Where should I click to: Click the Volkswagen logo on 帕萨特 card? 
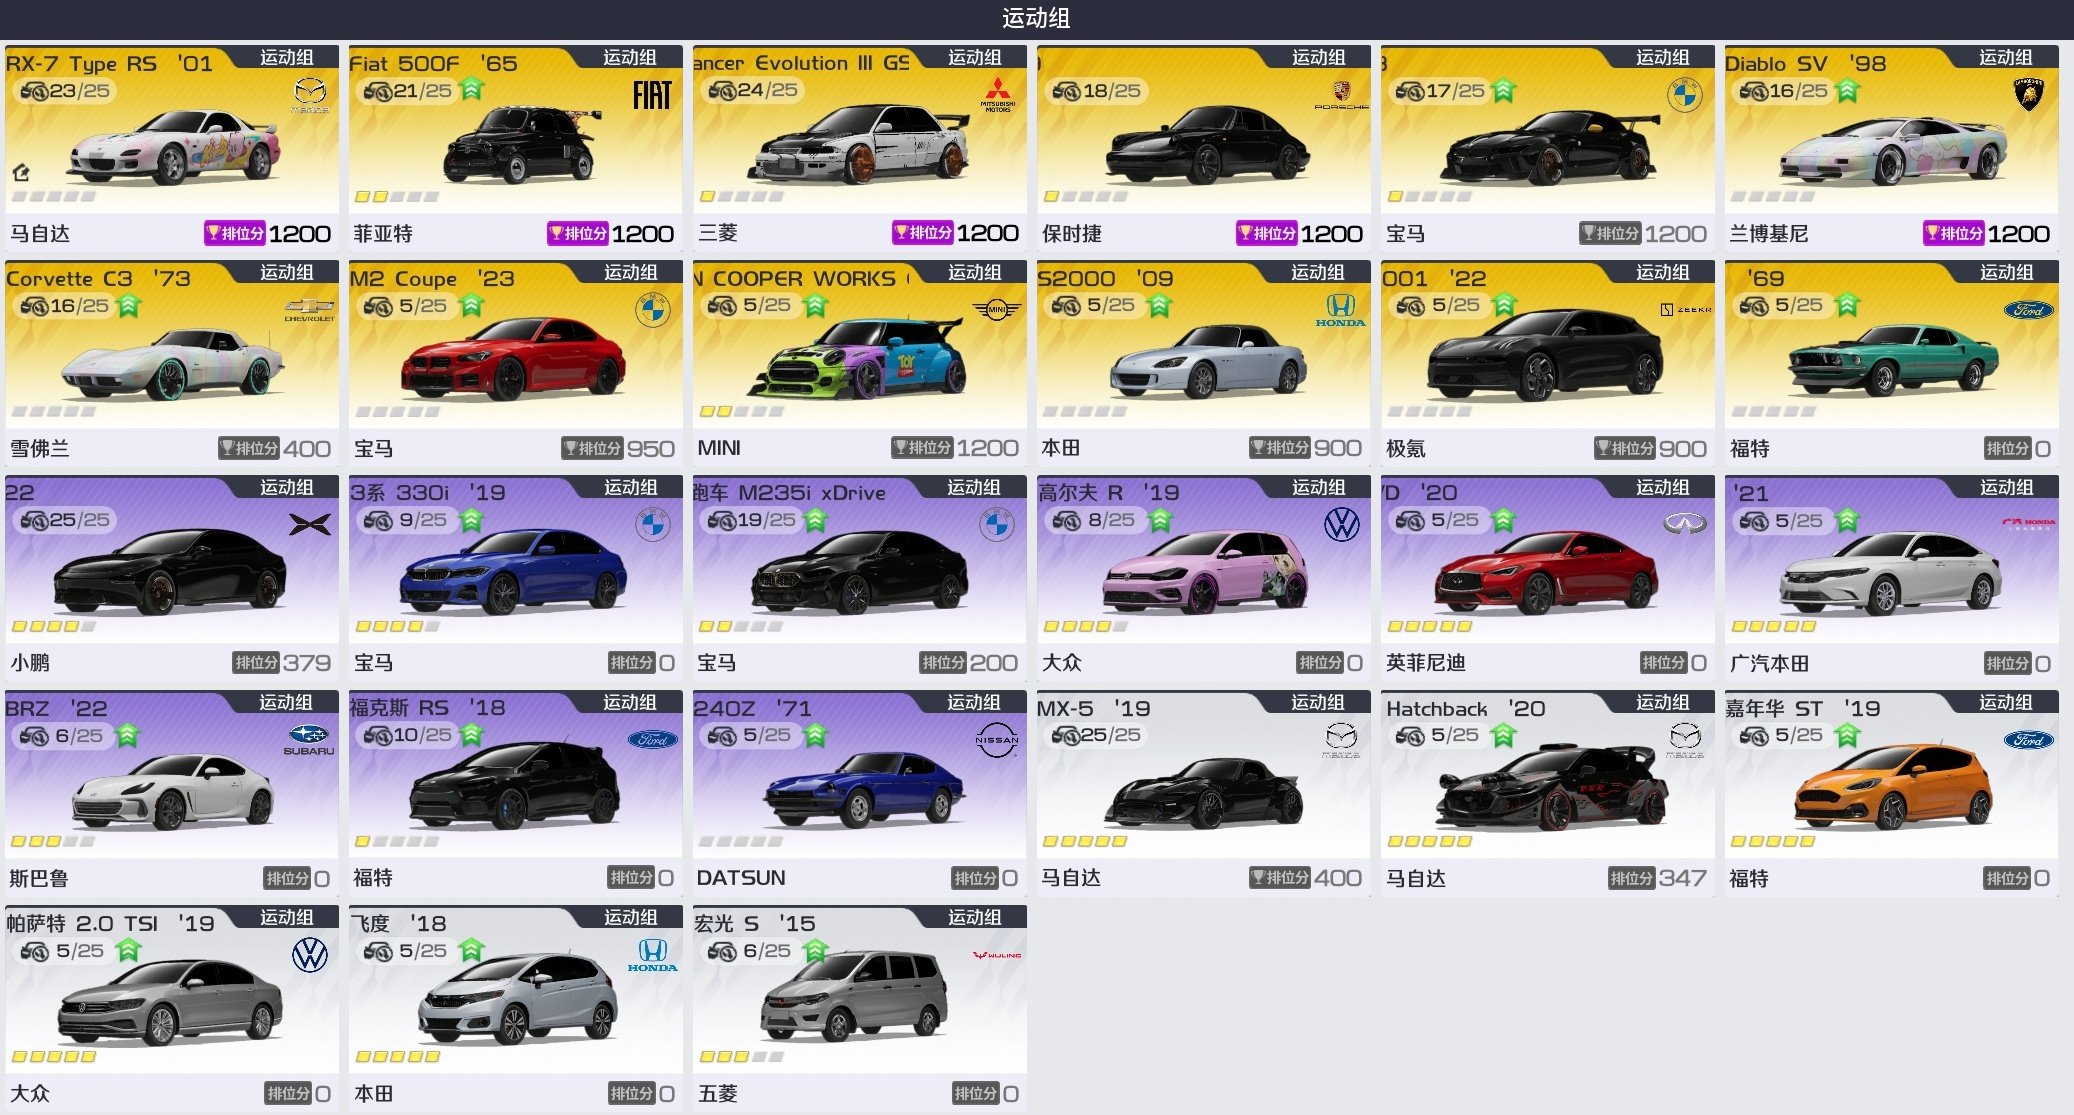click(310, 955)
